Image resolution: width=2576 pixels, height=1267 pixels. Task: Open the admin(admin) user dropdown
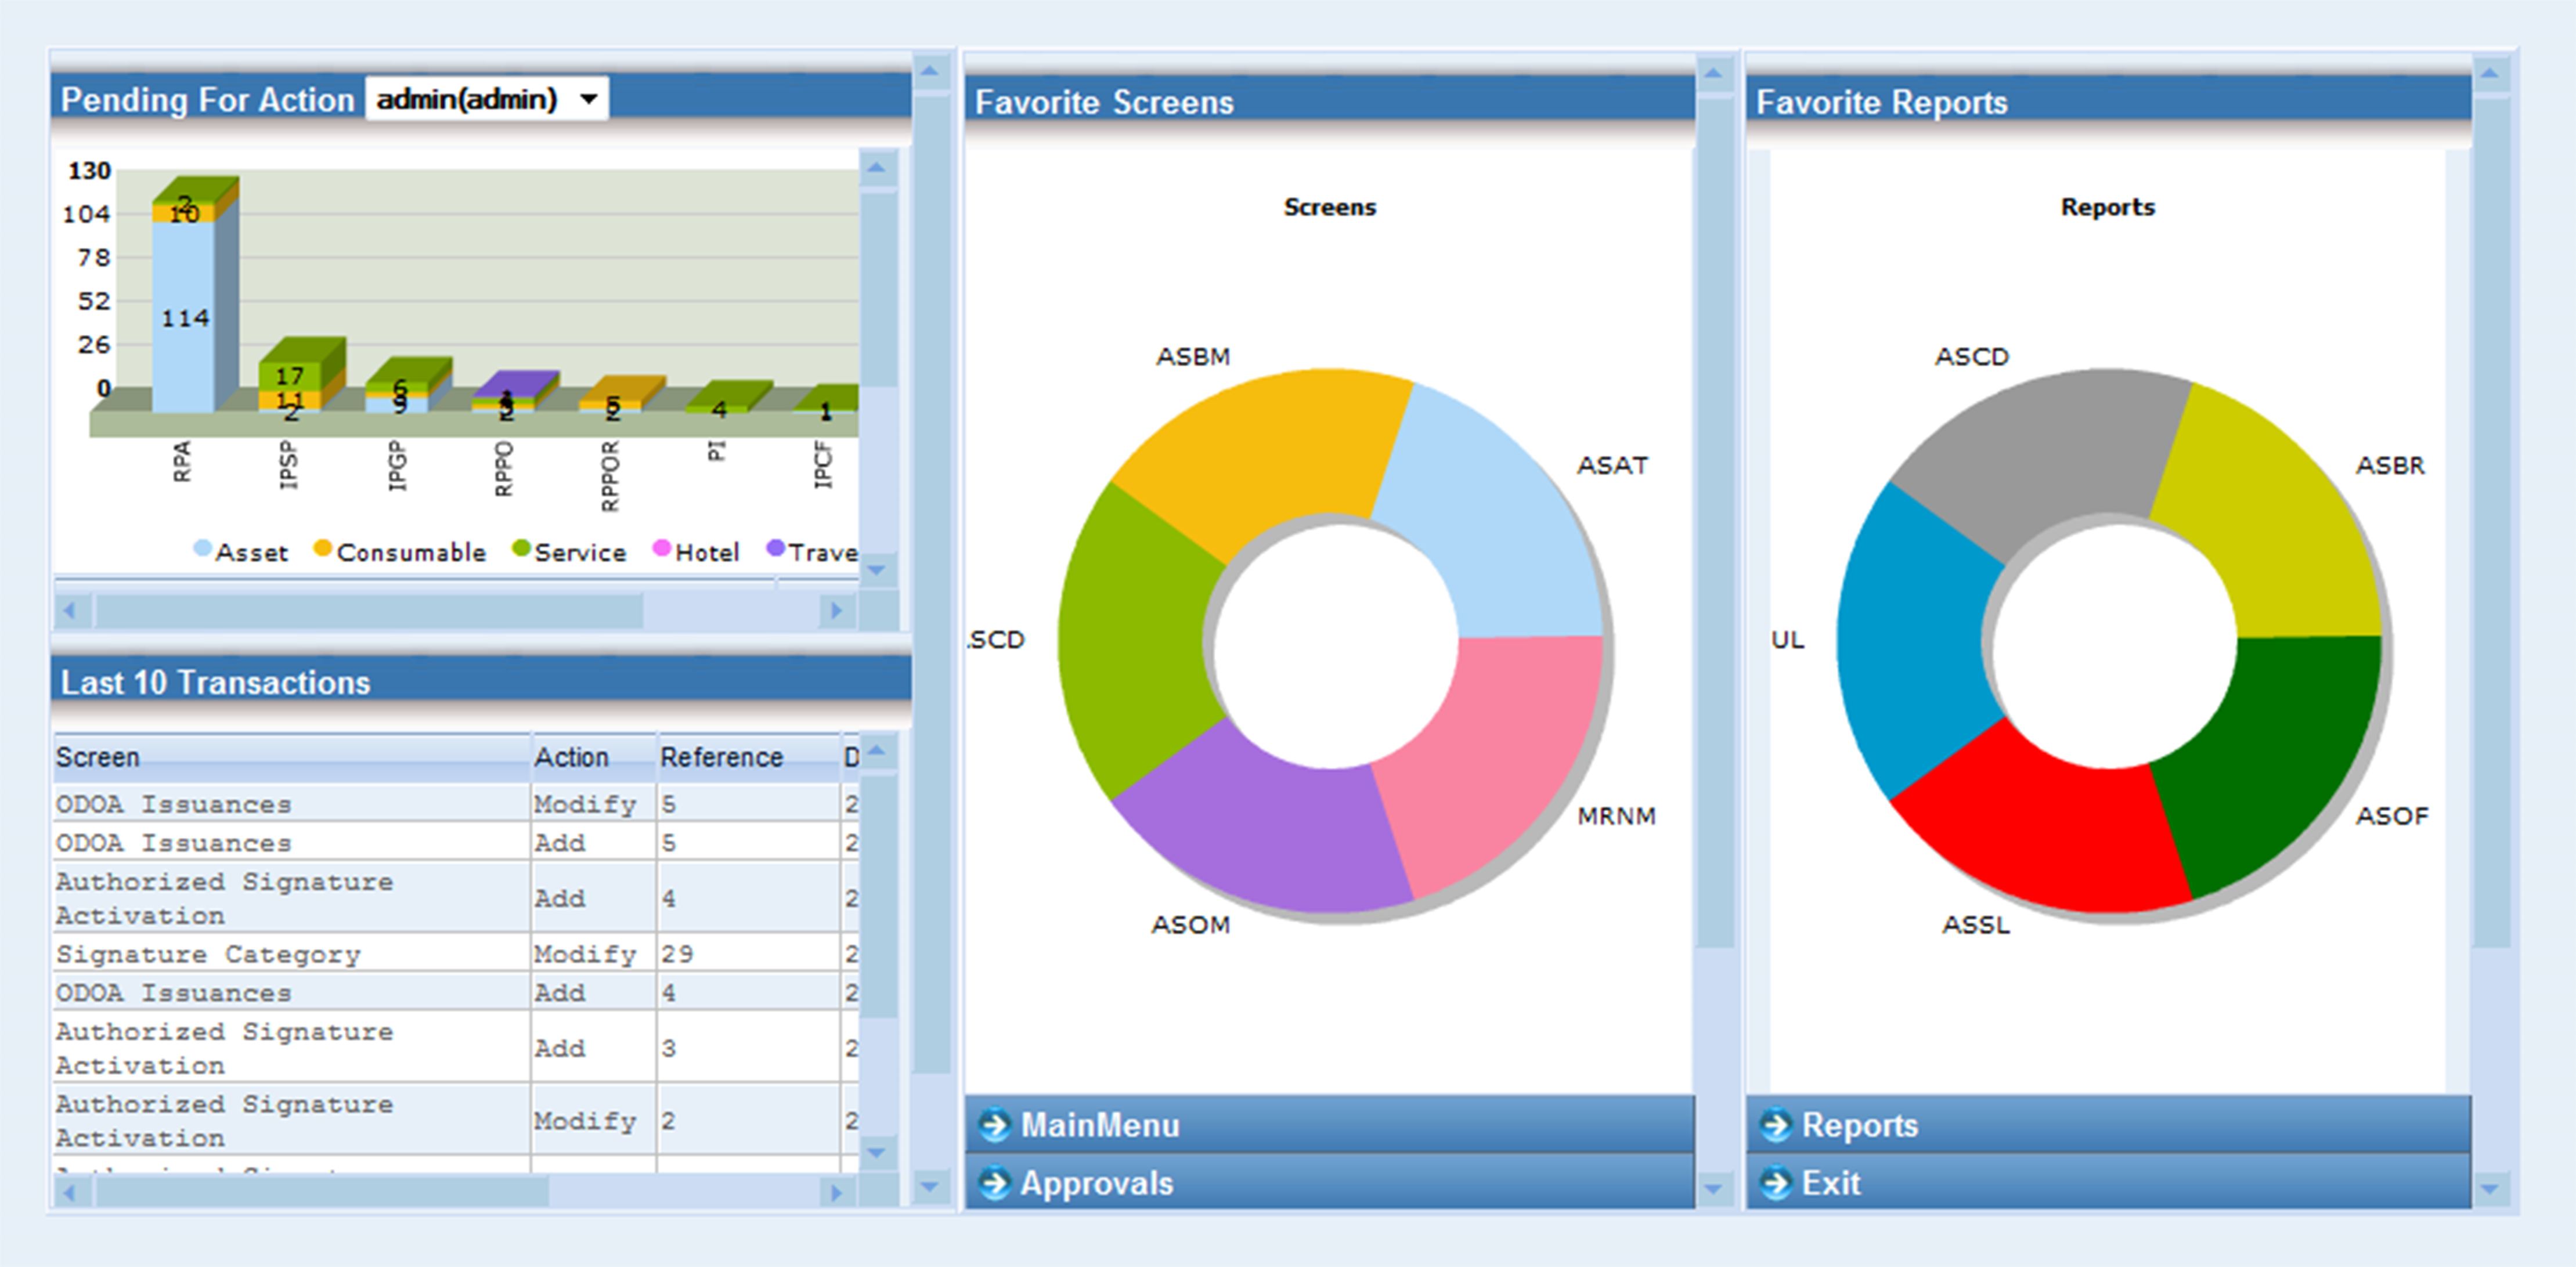pos(487,99)
